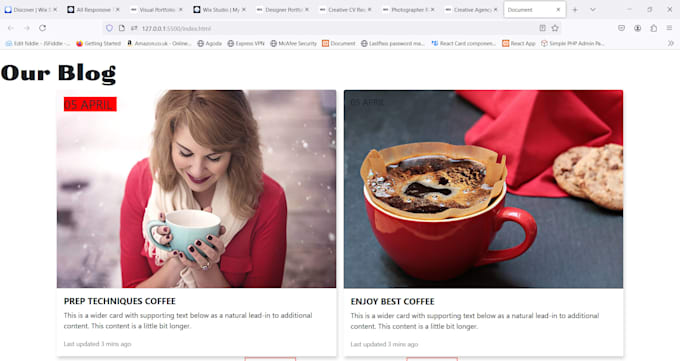Close the Photographer tab
The image size is (680, 361).
432,10
